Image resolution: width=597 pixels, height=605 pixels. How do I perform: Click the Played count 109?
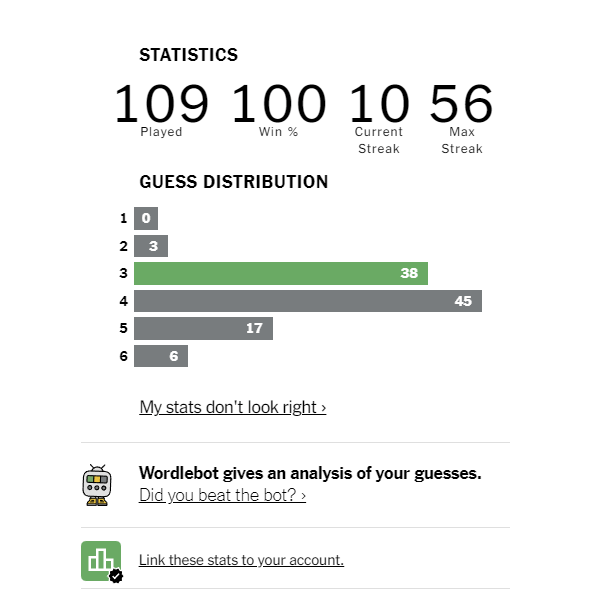point(161,103)
